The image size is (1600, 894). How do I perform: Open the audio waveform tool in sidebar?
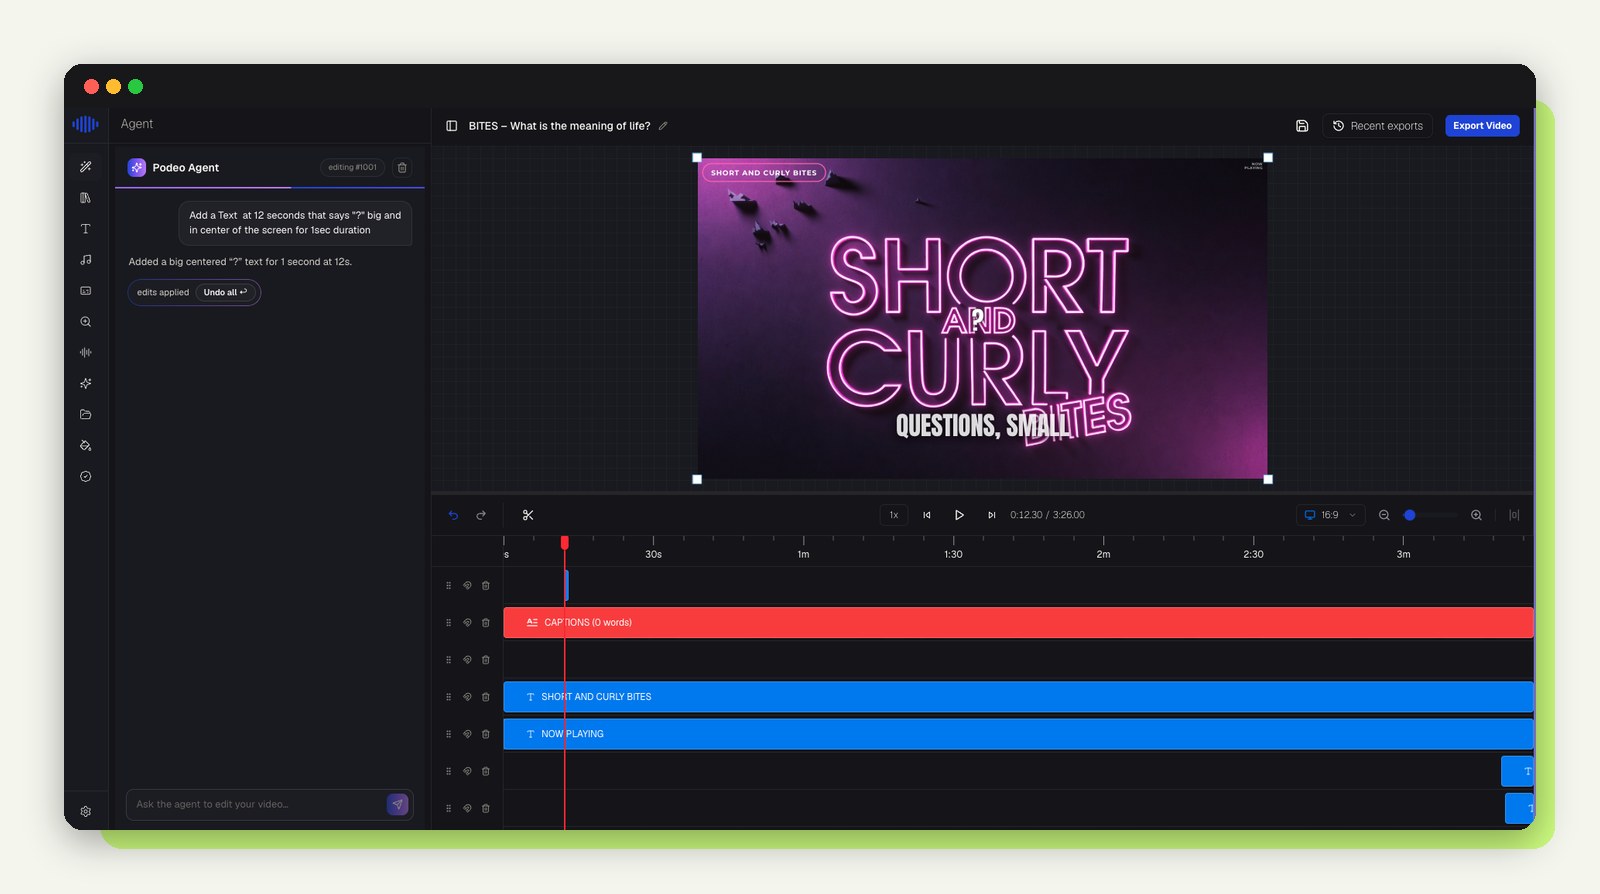(86, 352)
